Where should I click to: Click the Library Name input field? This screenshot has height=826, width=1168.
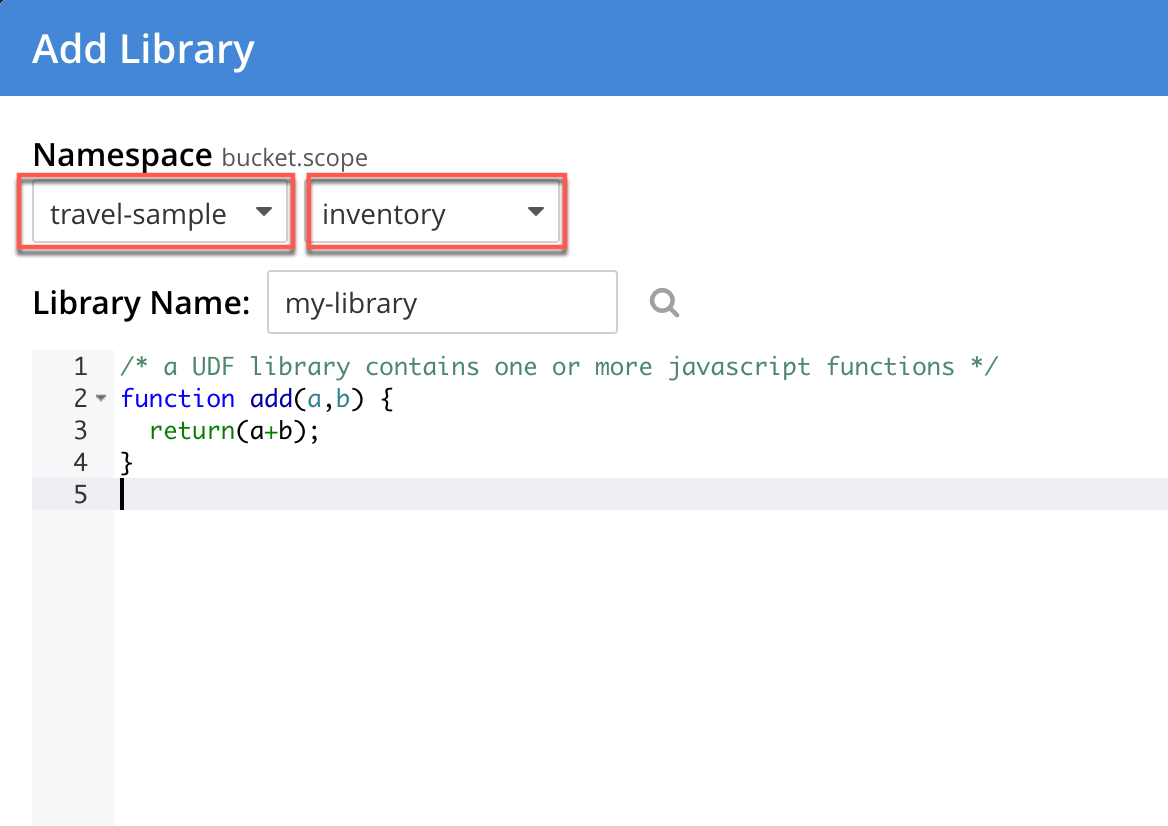point(442,302)
